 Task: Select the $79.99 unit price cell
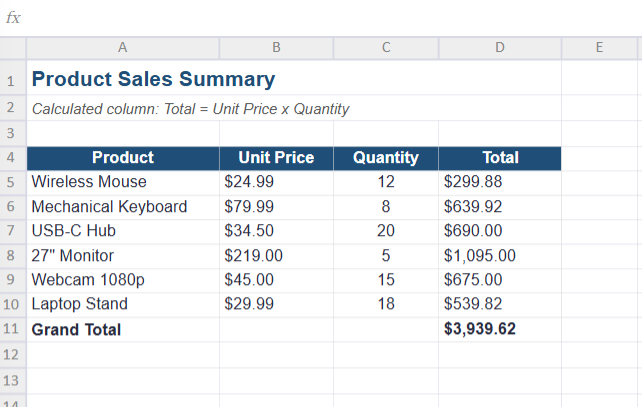[x=276, y=207]
